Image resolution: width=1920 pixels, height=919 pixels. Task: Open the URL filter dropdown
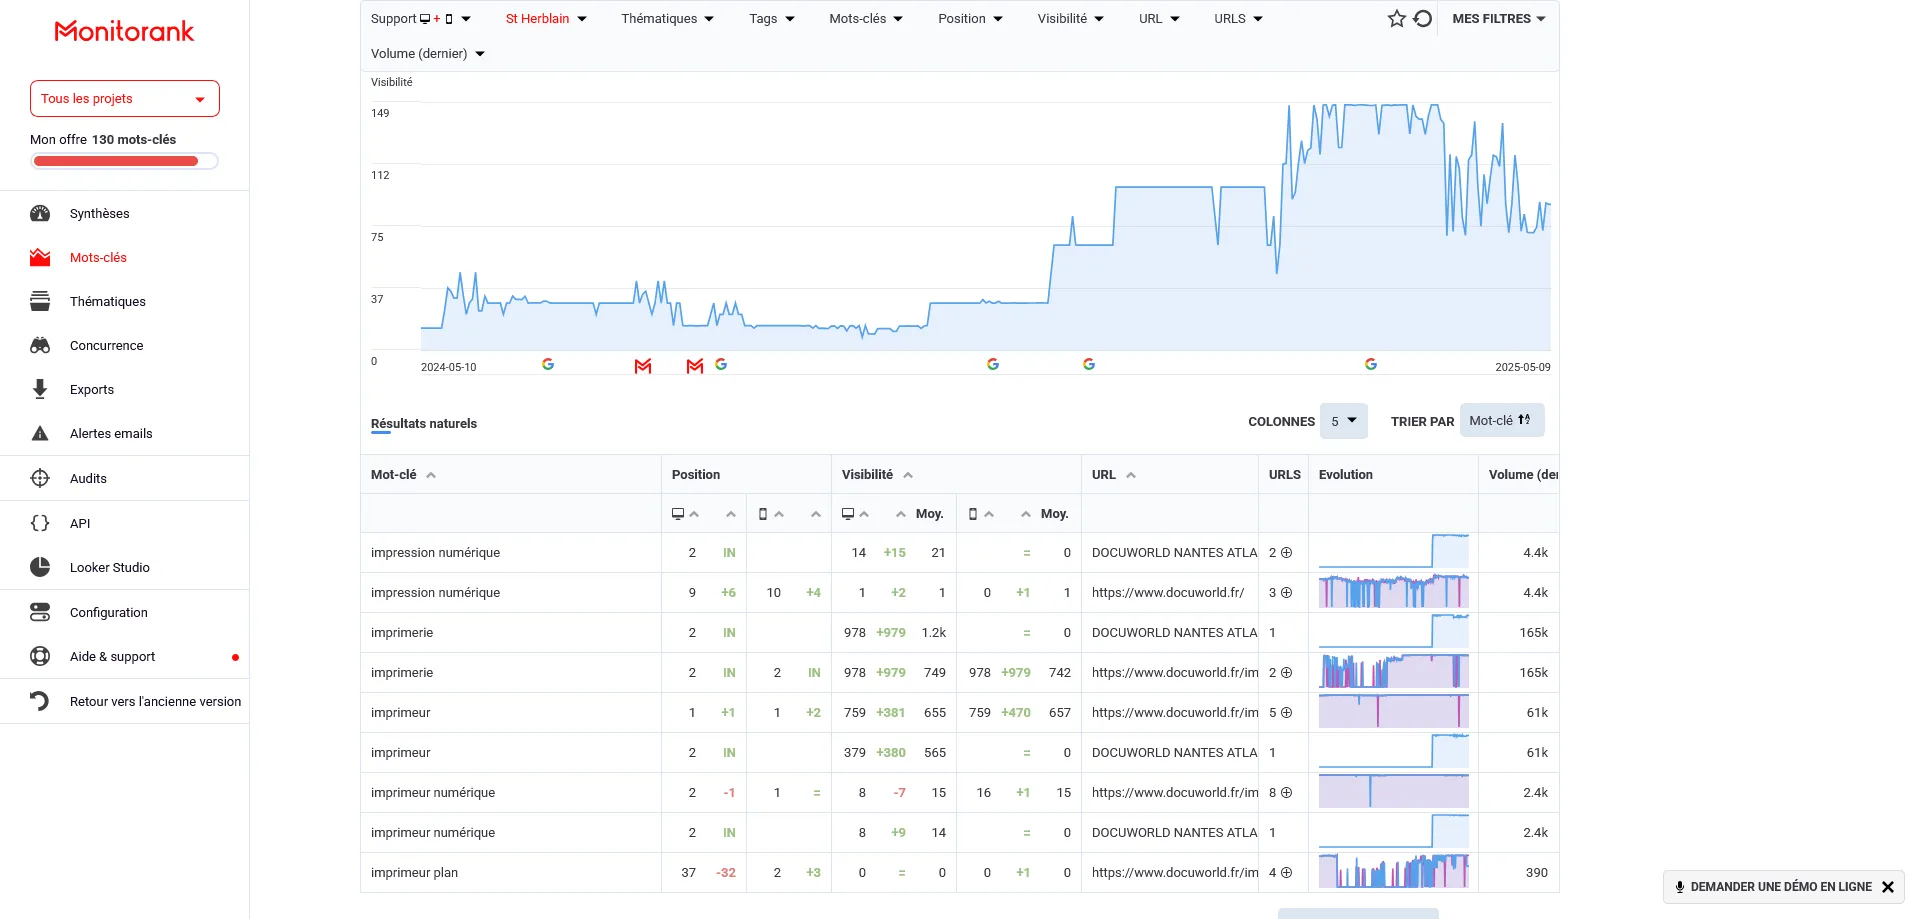pos(1159,18)
